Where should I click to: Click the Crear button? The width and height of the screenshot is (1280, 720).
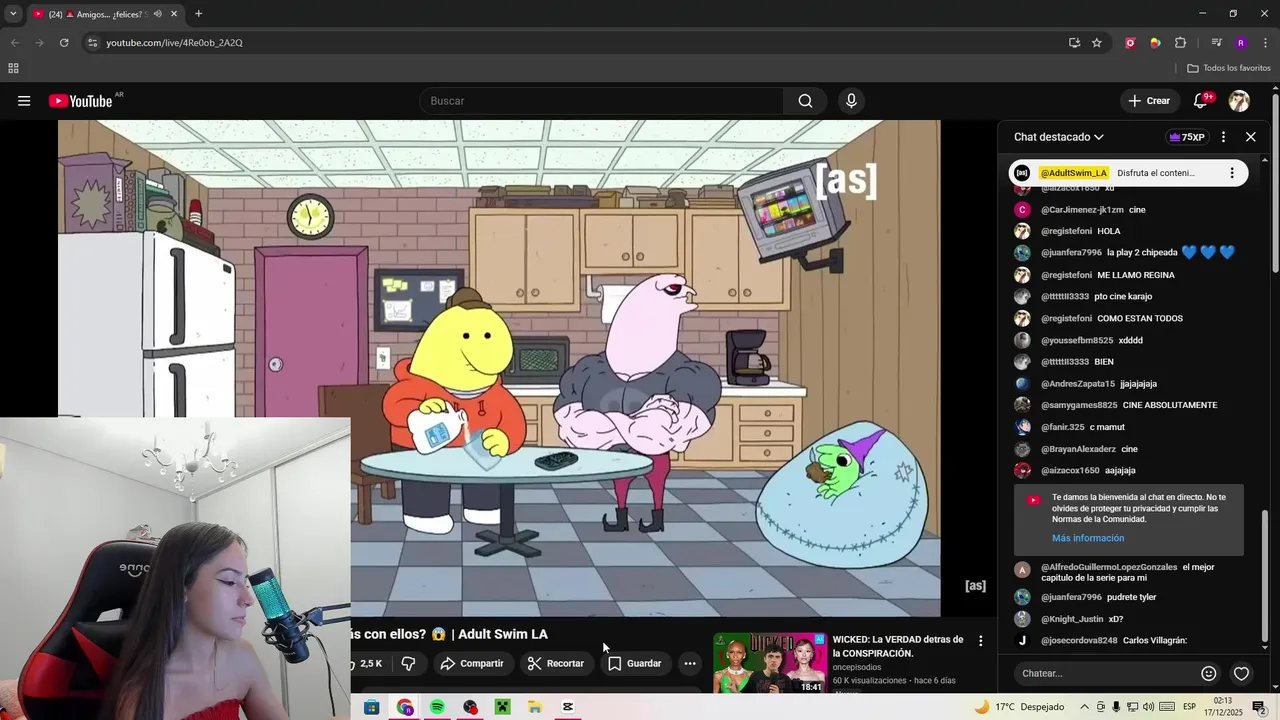[1149, 101]
